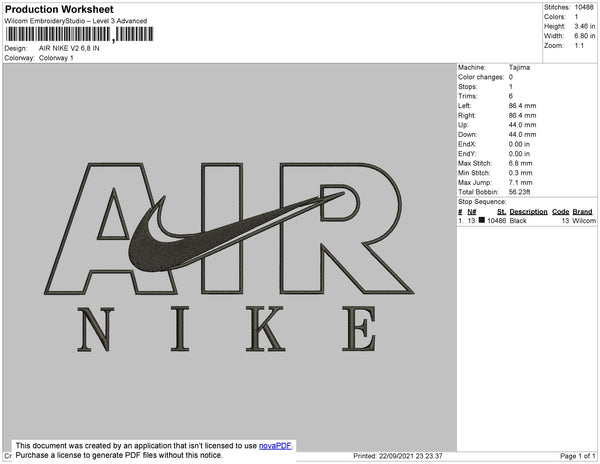The height and width of the screenshot is (464, 600).
Task: Click the Stitches value 10488 in header
Action: tap(584, 7)
